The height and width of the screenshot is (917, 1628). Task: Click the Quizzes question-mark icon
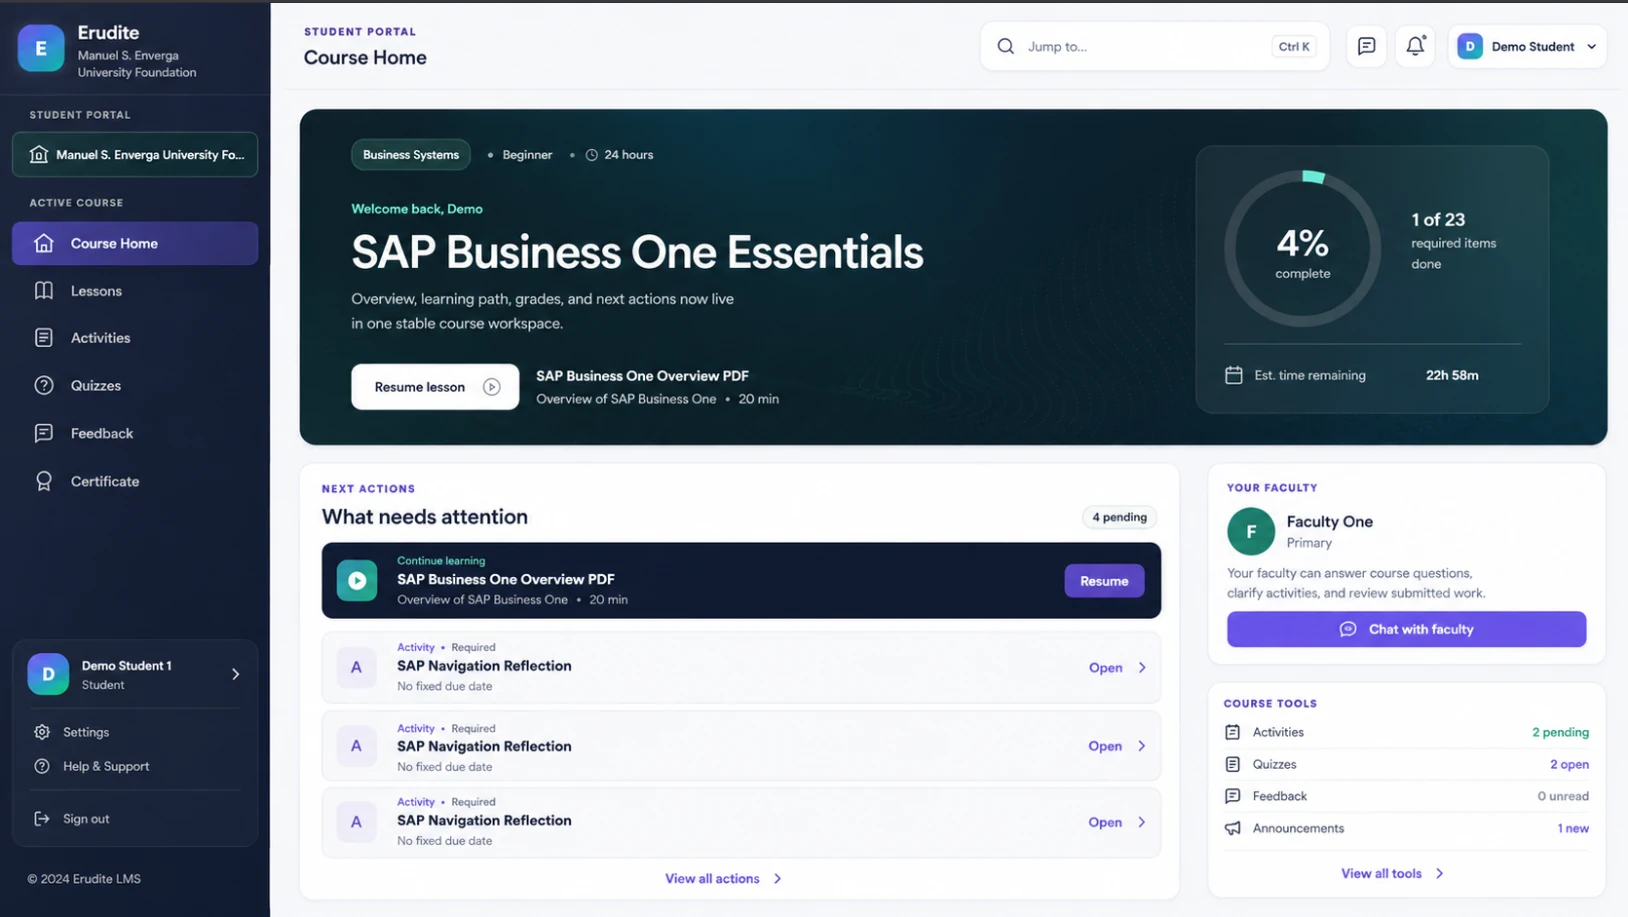[x=43, y=386]
